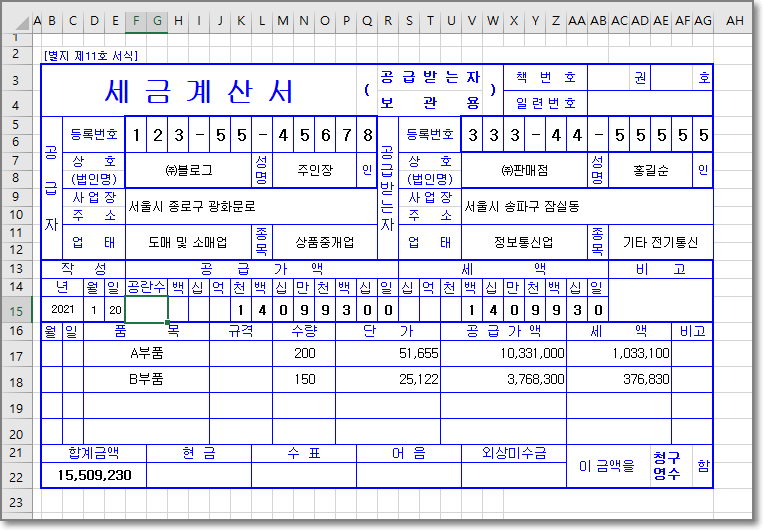Click the Select All corner triangle
This screenshot has width=763, height=530.
click(22, 22)
